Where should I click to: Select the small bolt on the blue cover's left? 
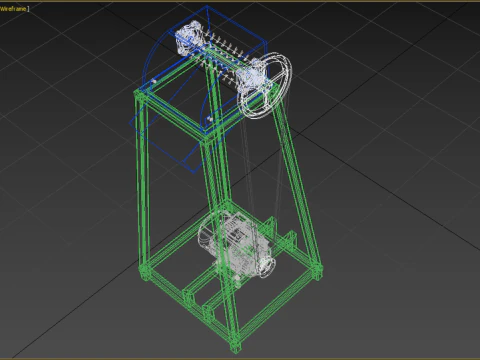[x=154, y=81]
